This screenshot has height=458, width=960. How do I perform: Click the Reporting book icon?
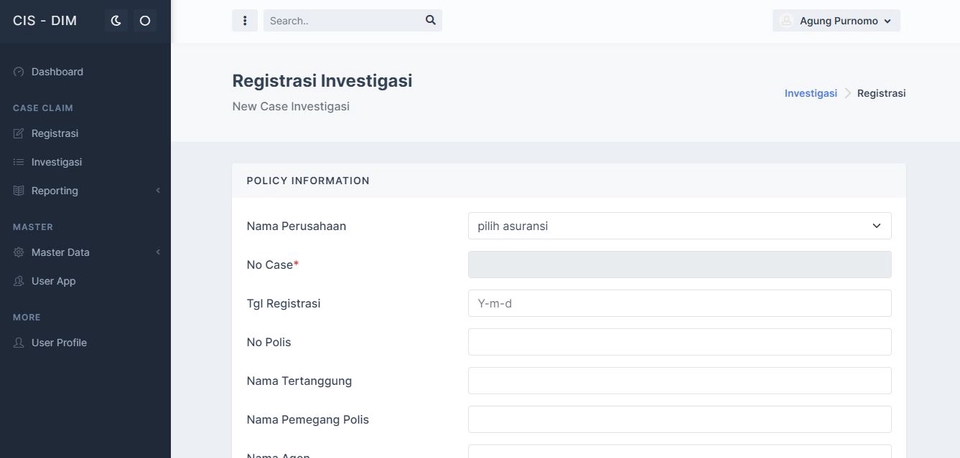click(x=18, y=190)
